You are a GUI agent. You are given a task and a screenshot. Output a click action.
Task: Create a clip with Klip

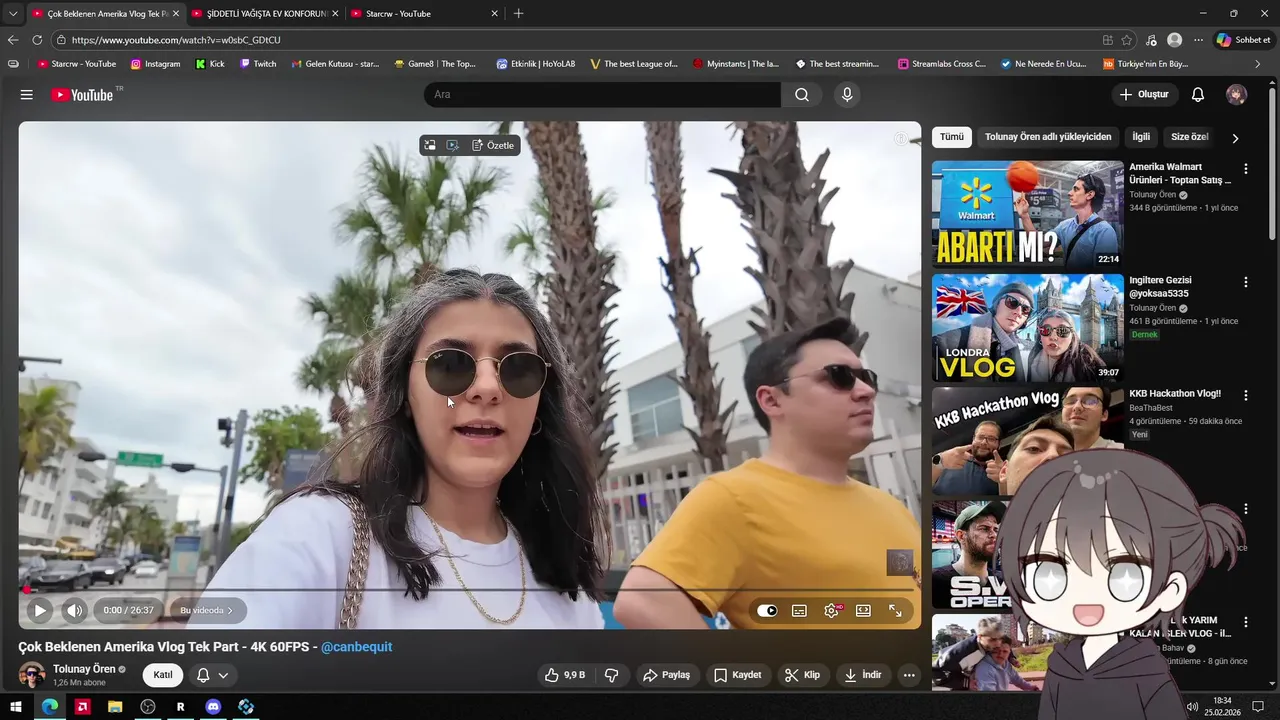[x=802, y=675]
